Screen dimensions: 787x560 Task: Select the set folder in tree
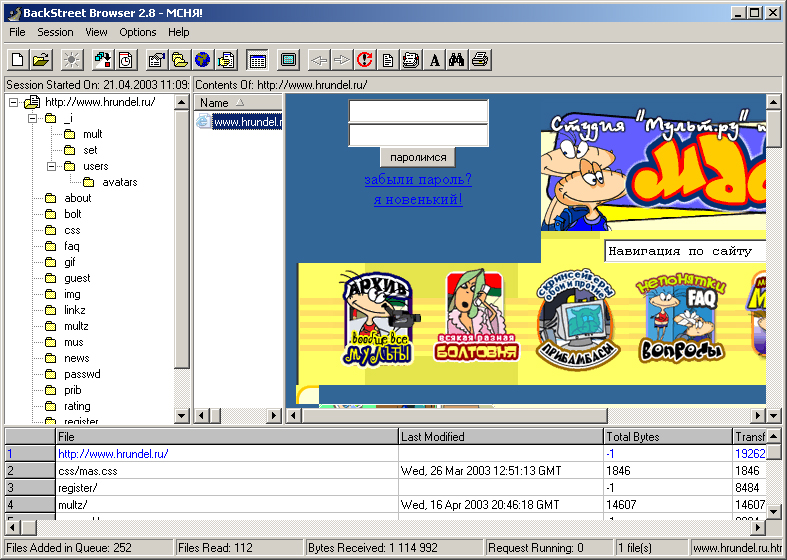[90, 150]
